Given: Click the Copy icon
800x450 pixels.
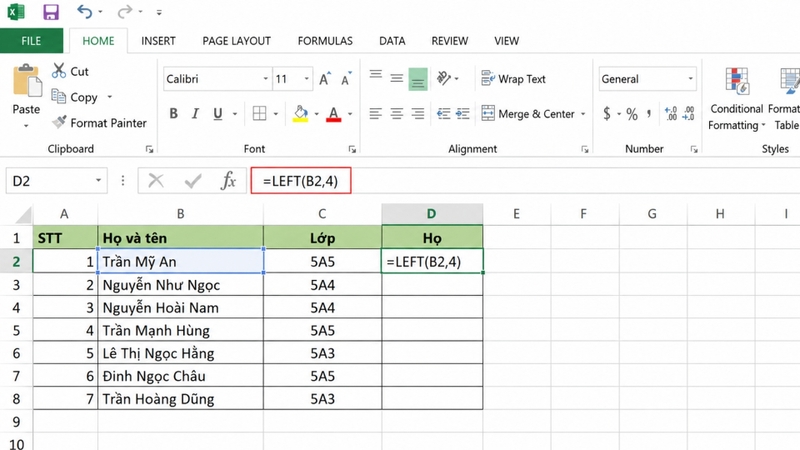Looking at the screenshot, I should click(x=59, y=96).
